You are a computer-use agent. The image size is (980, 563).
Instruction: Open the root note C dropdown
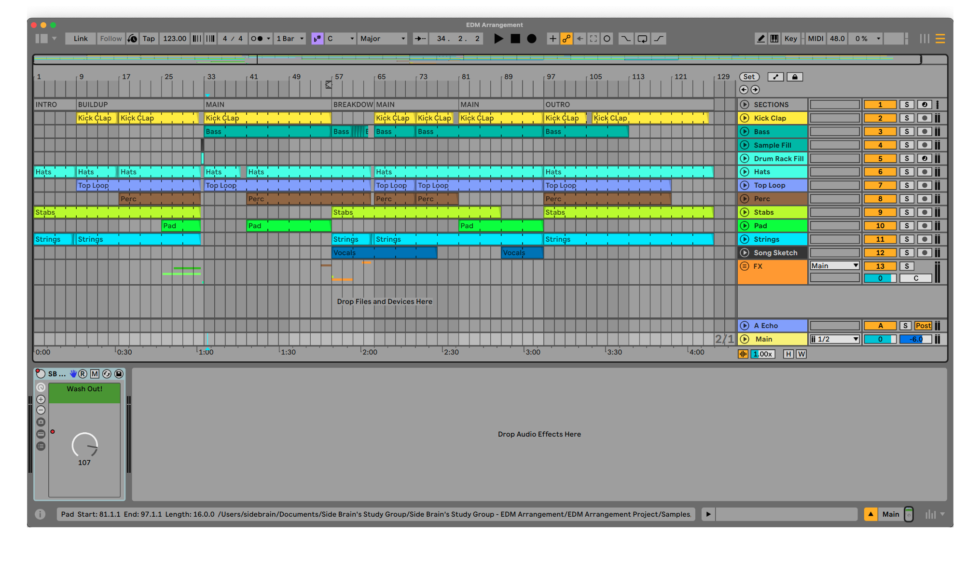[341, 39]
